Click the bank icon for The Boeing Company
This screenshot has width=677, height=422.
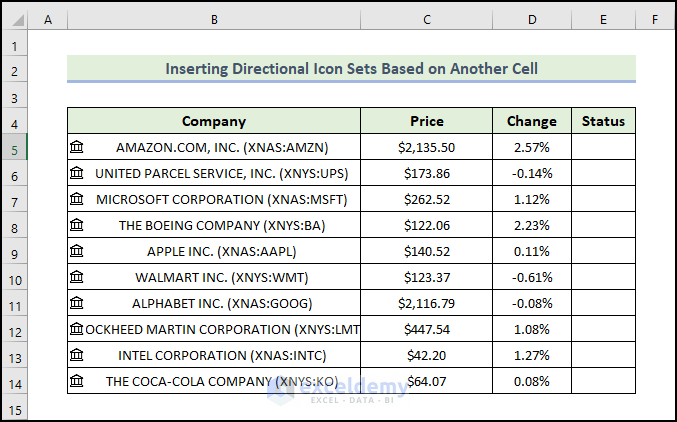77,225
